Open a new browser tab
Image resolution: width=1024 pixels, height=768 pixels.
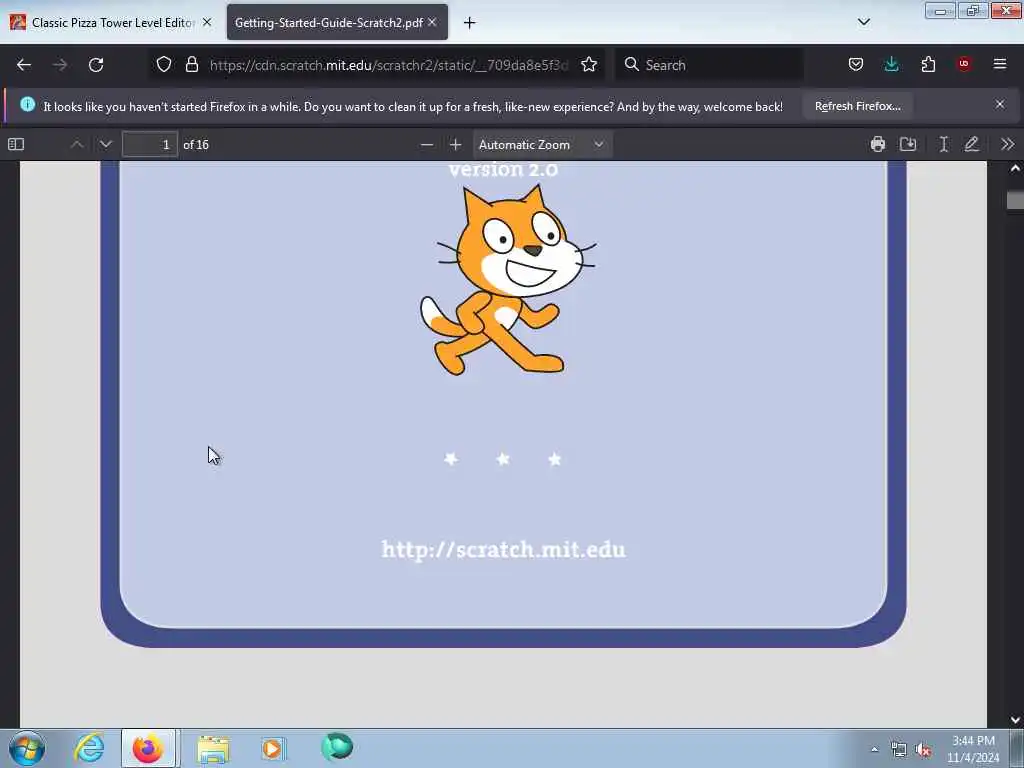[470, 23]
